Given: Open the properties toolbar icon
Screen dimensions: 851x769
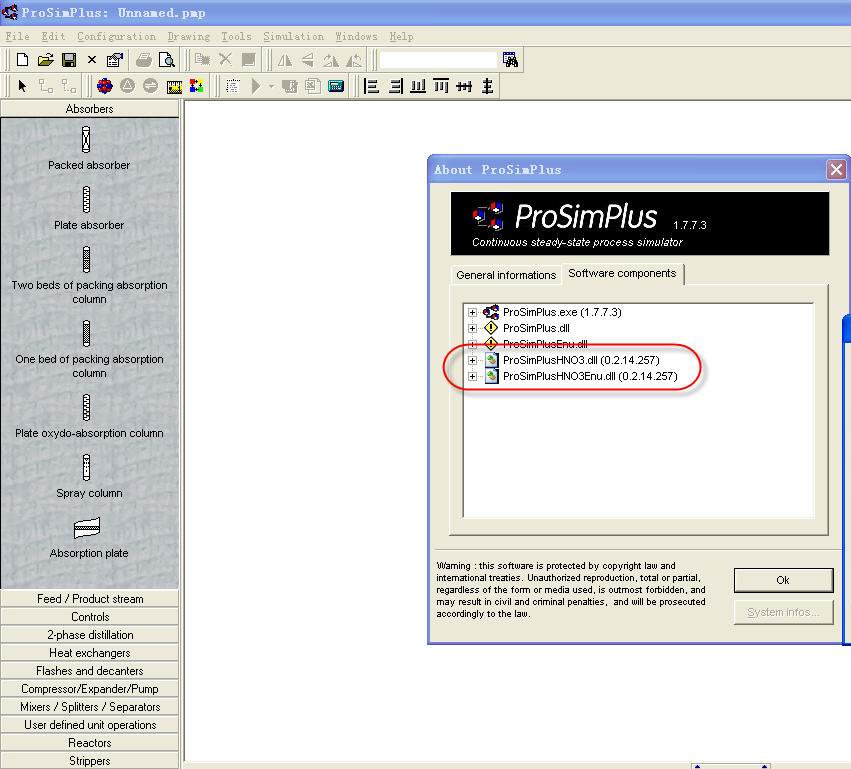Looking at the screenshot, I should tap(115, 60).
